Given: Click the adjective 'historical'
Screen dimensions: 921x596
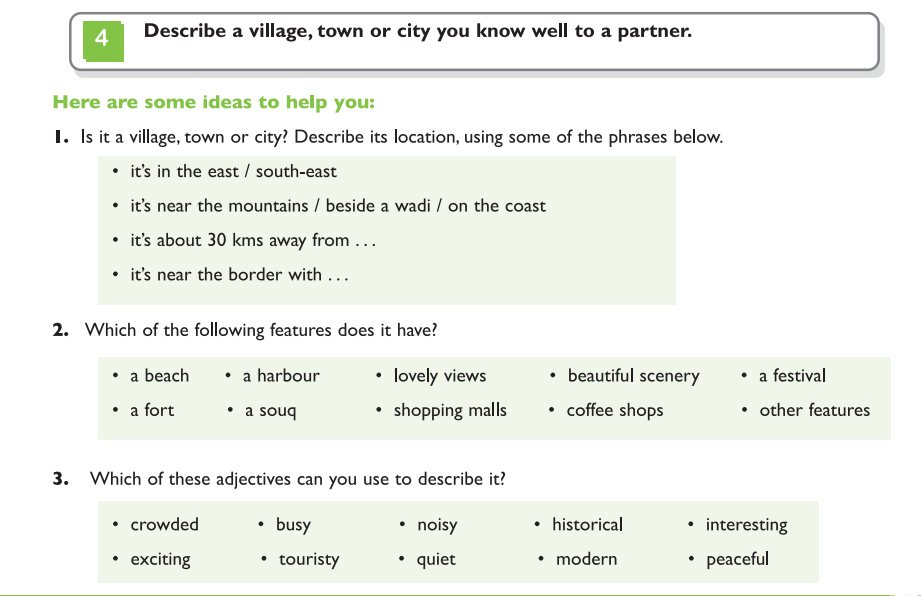Looking at the screenshot, I should pyautogui.click(x=587, y=524).
